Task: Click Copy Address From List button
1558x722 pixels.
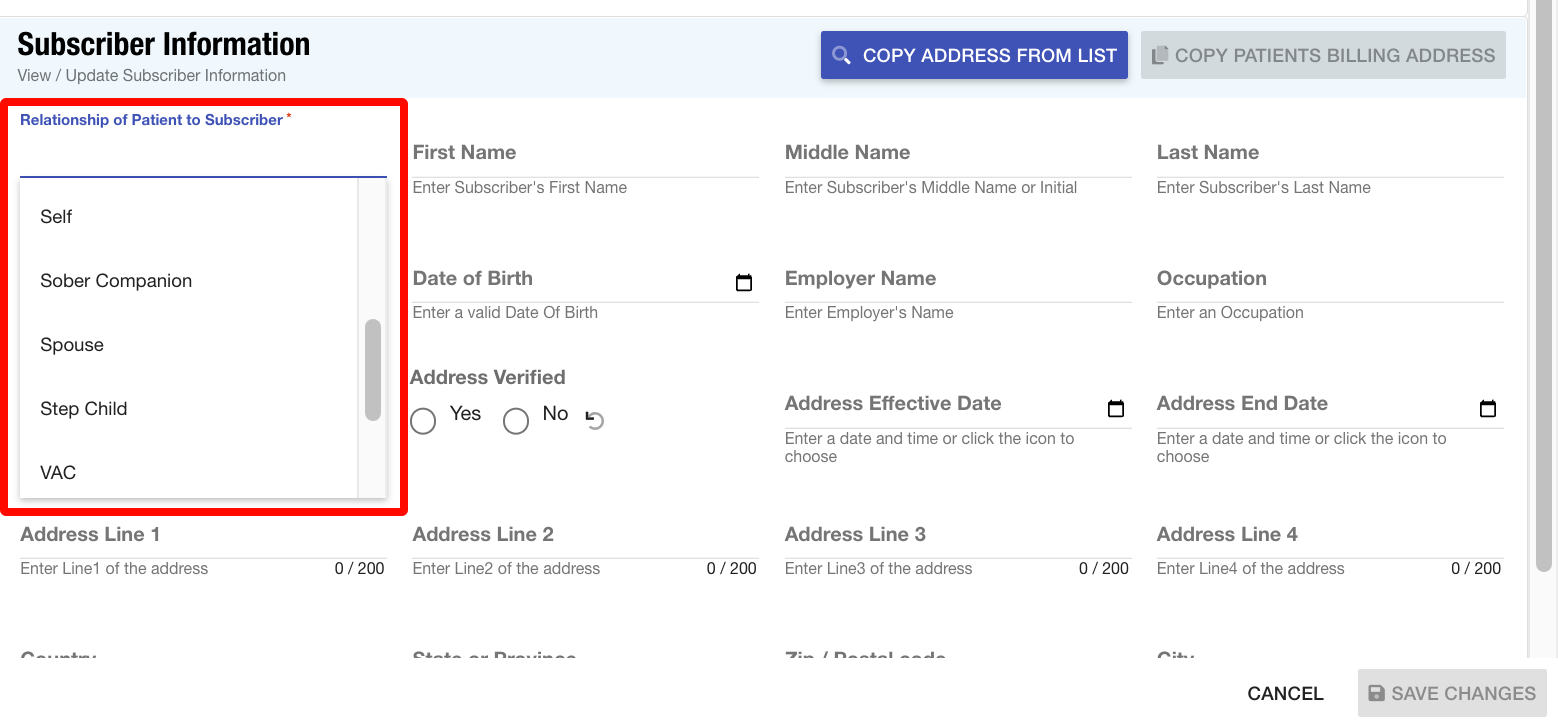Action: point(974,56)
